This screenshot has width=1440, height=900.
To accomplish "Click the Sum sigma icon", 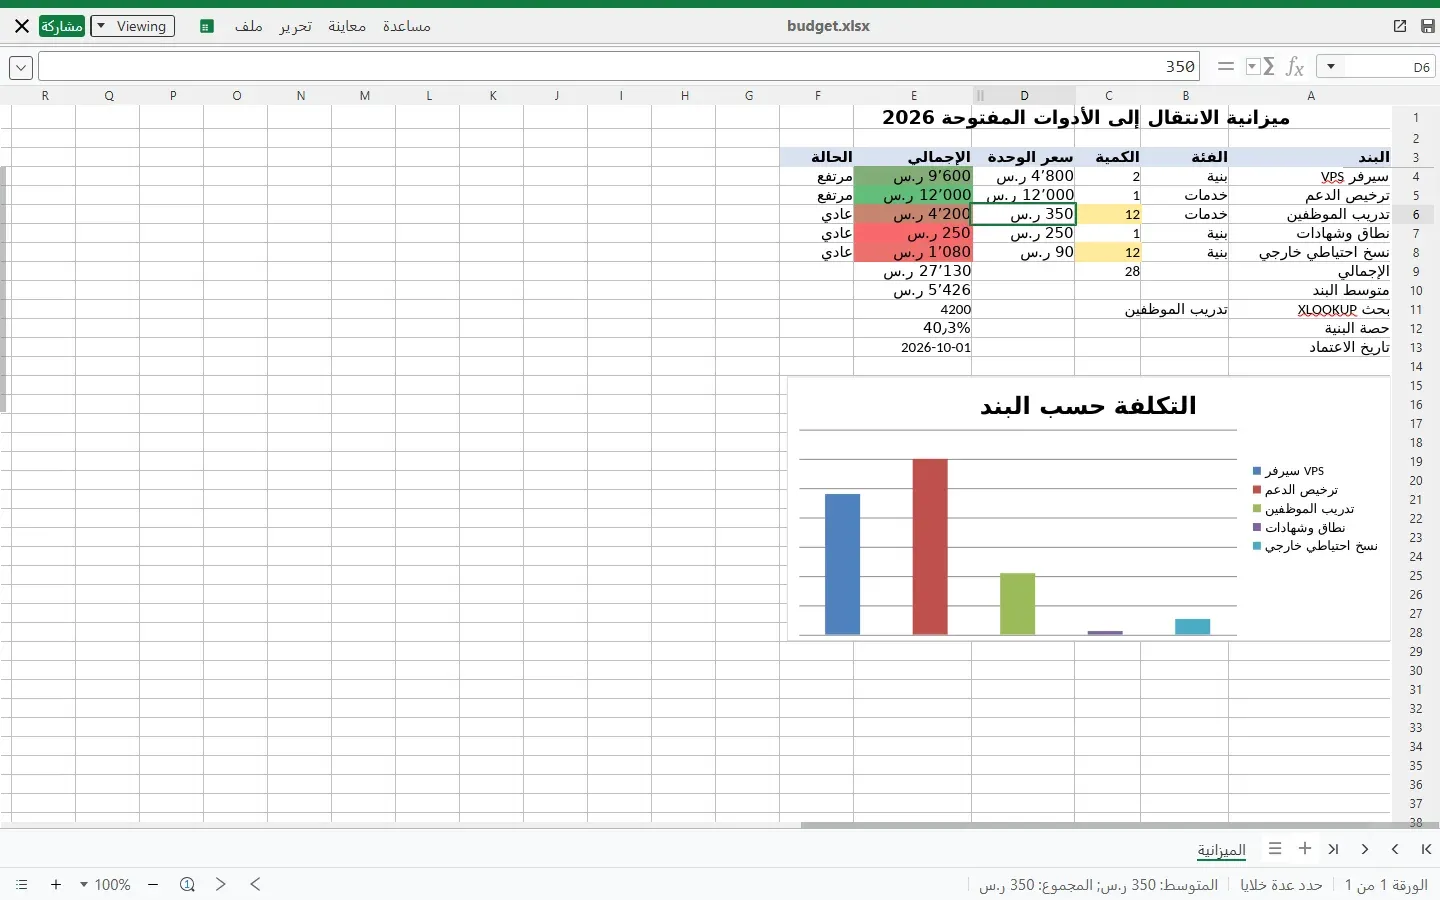I will click(1269, 67).
